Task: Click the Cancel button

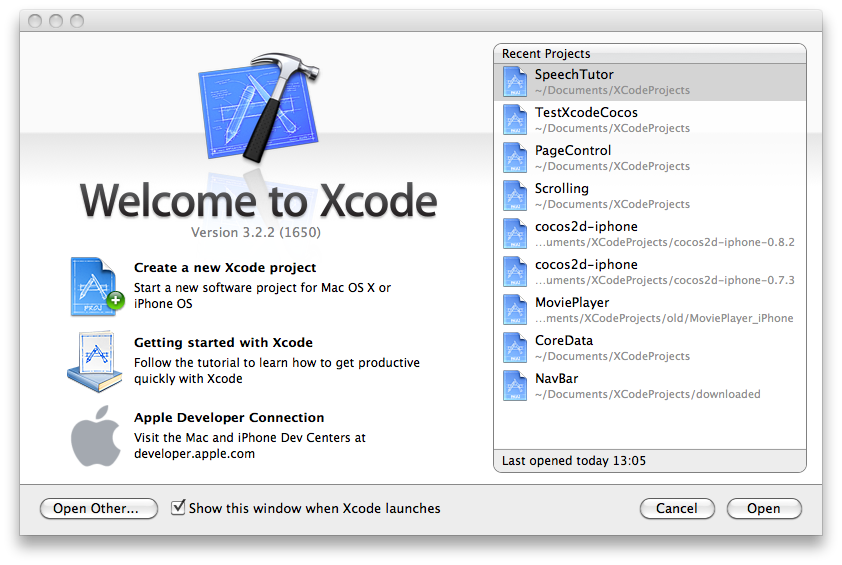Action: point(677,509)
